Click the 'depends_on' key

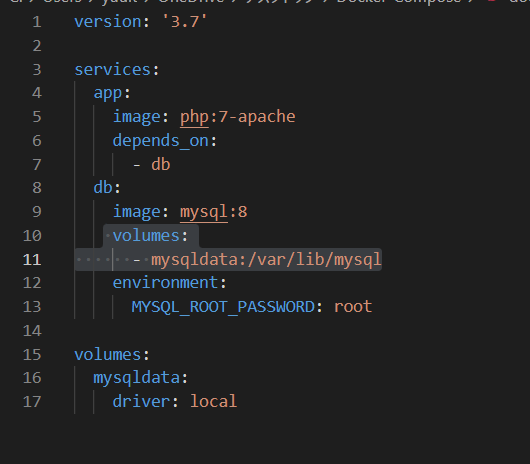tap(161, 141)
